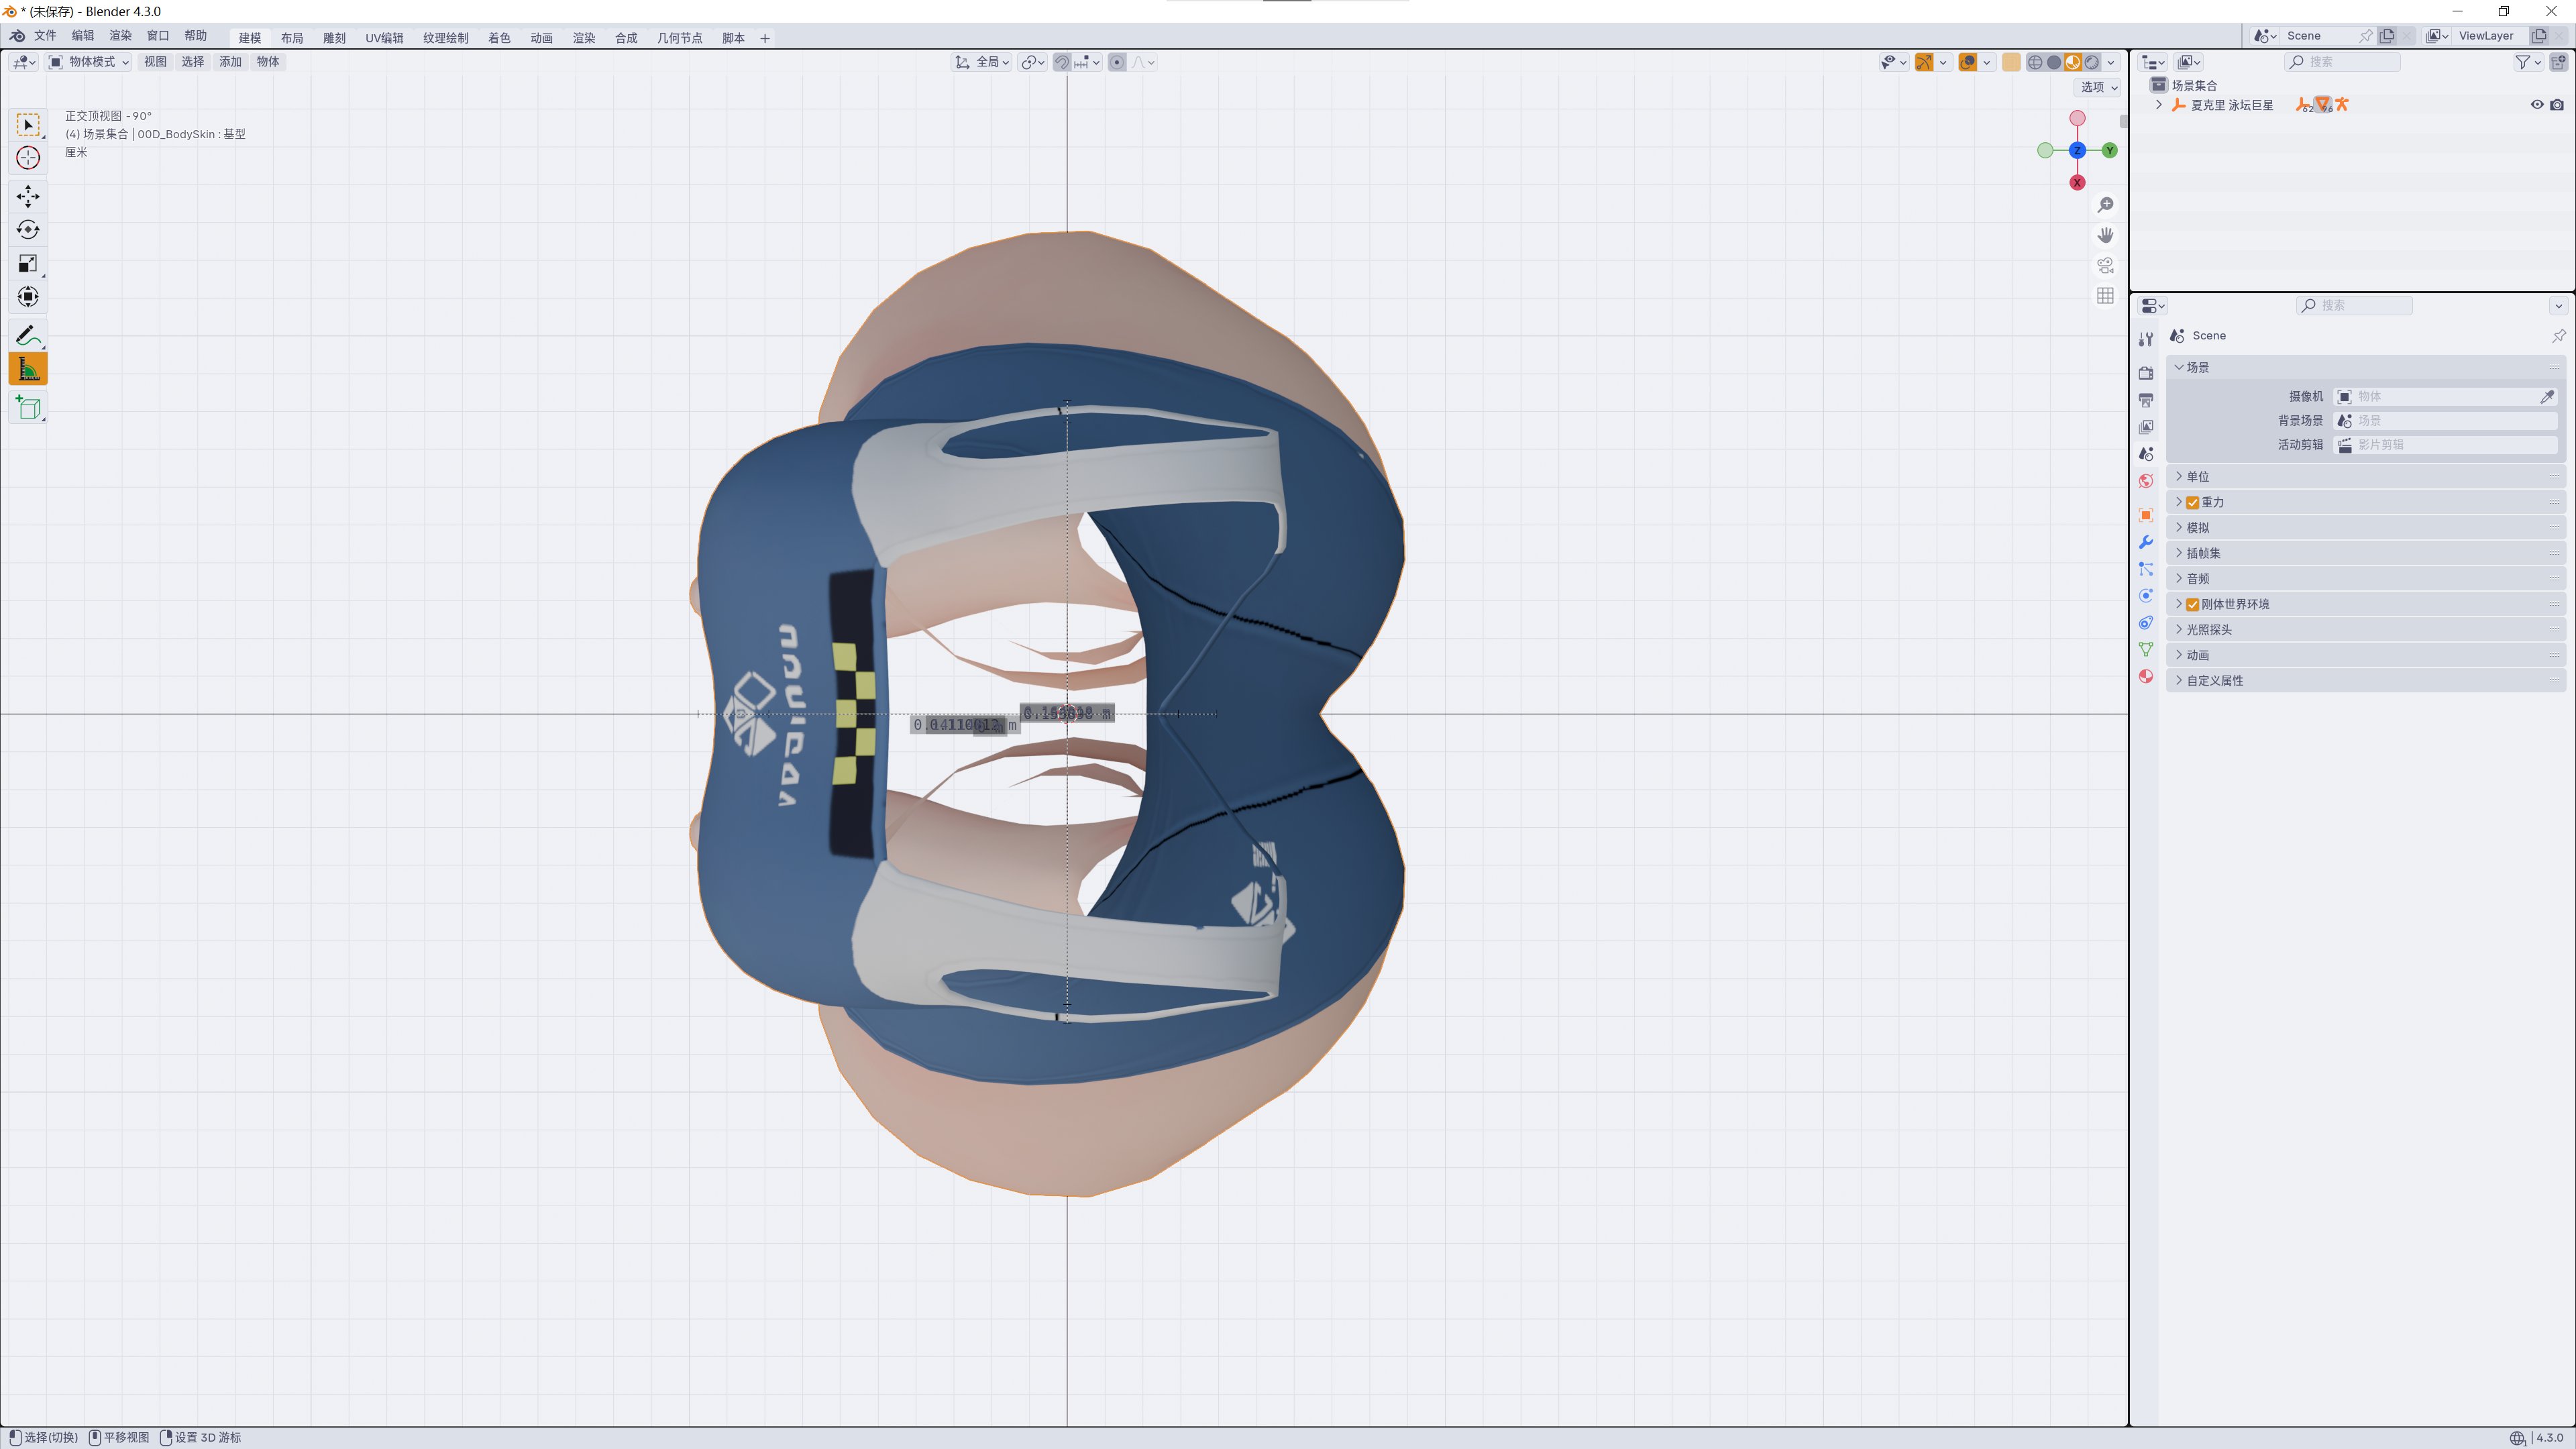Select the Add Cube tool
The width and height of the screenshot is (2576, 1449).
(28, 407)
